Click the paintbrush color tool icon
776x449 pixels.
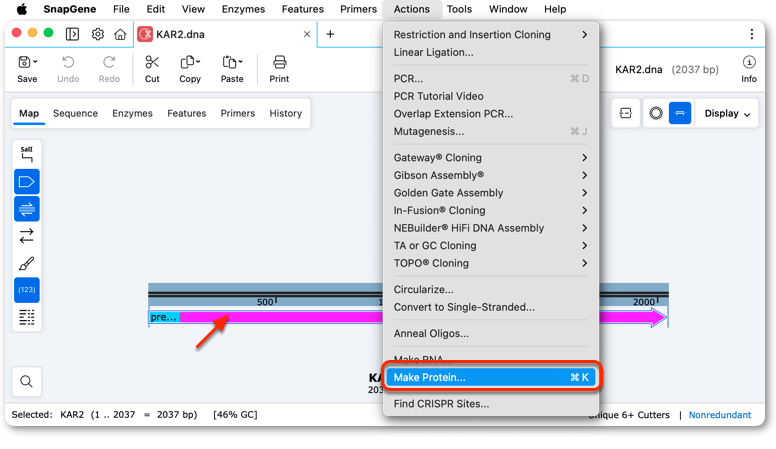tap(27, 263)
